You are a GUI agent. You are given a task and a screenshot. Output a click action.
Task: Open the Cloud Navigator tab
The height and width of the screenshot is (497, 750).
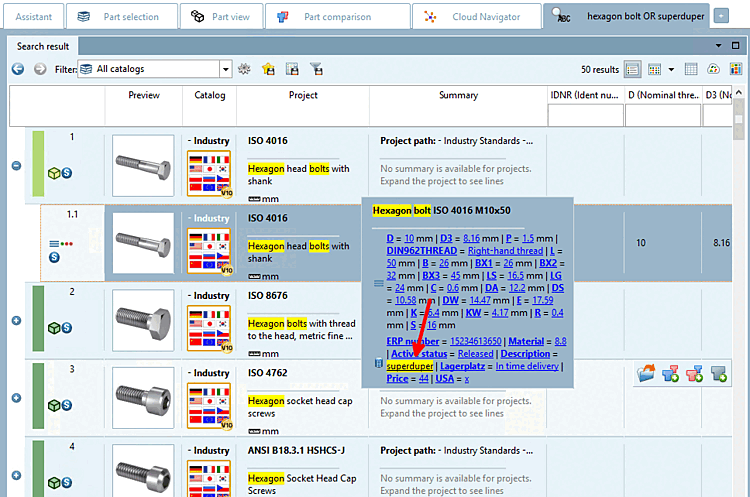(x=477, y=17)
